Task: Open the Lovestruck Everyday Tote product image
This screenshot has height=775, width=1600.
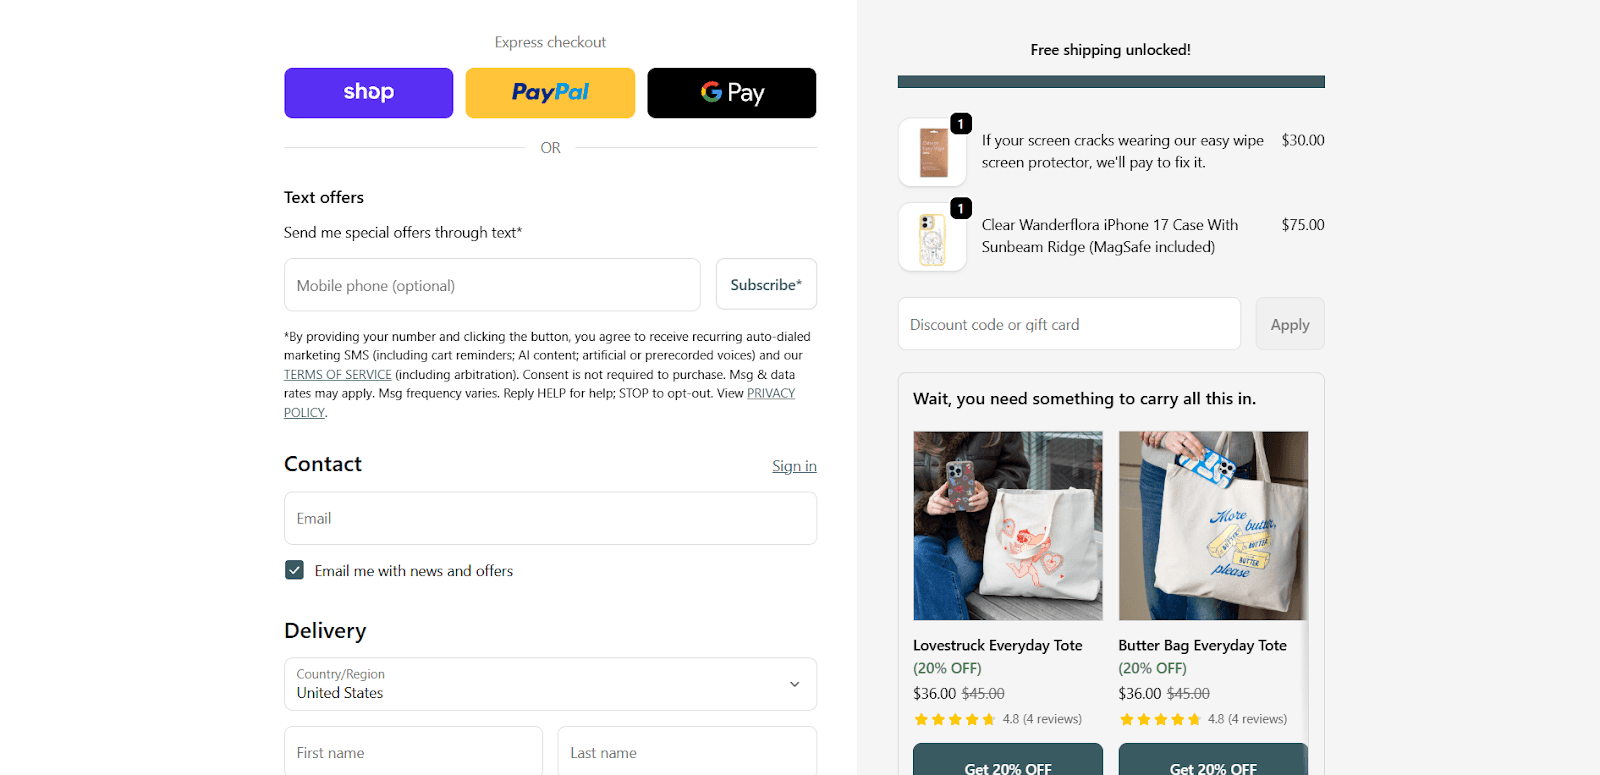Action: click(1006, 526)
